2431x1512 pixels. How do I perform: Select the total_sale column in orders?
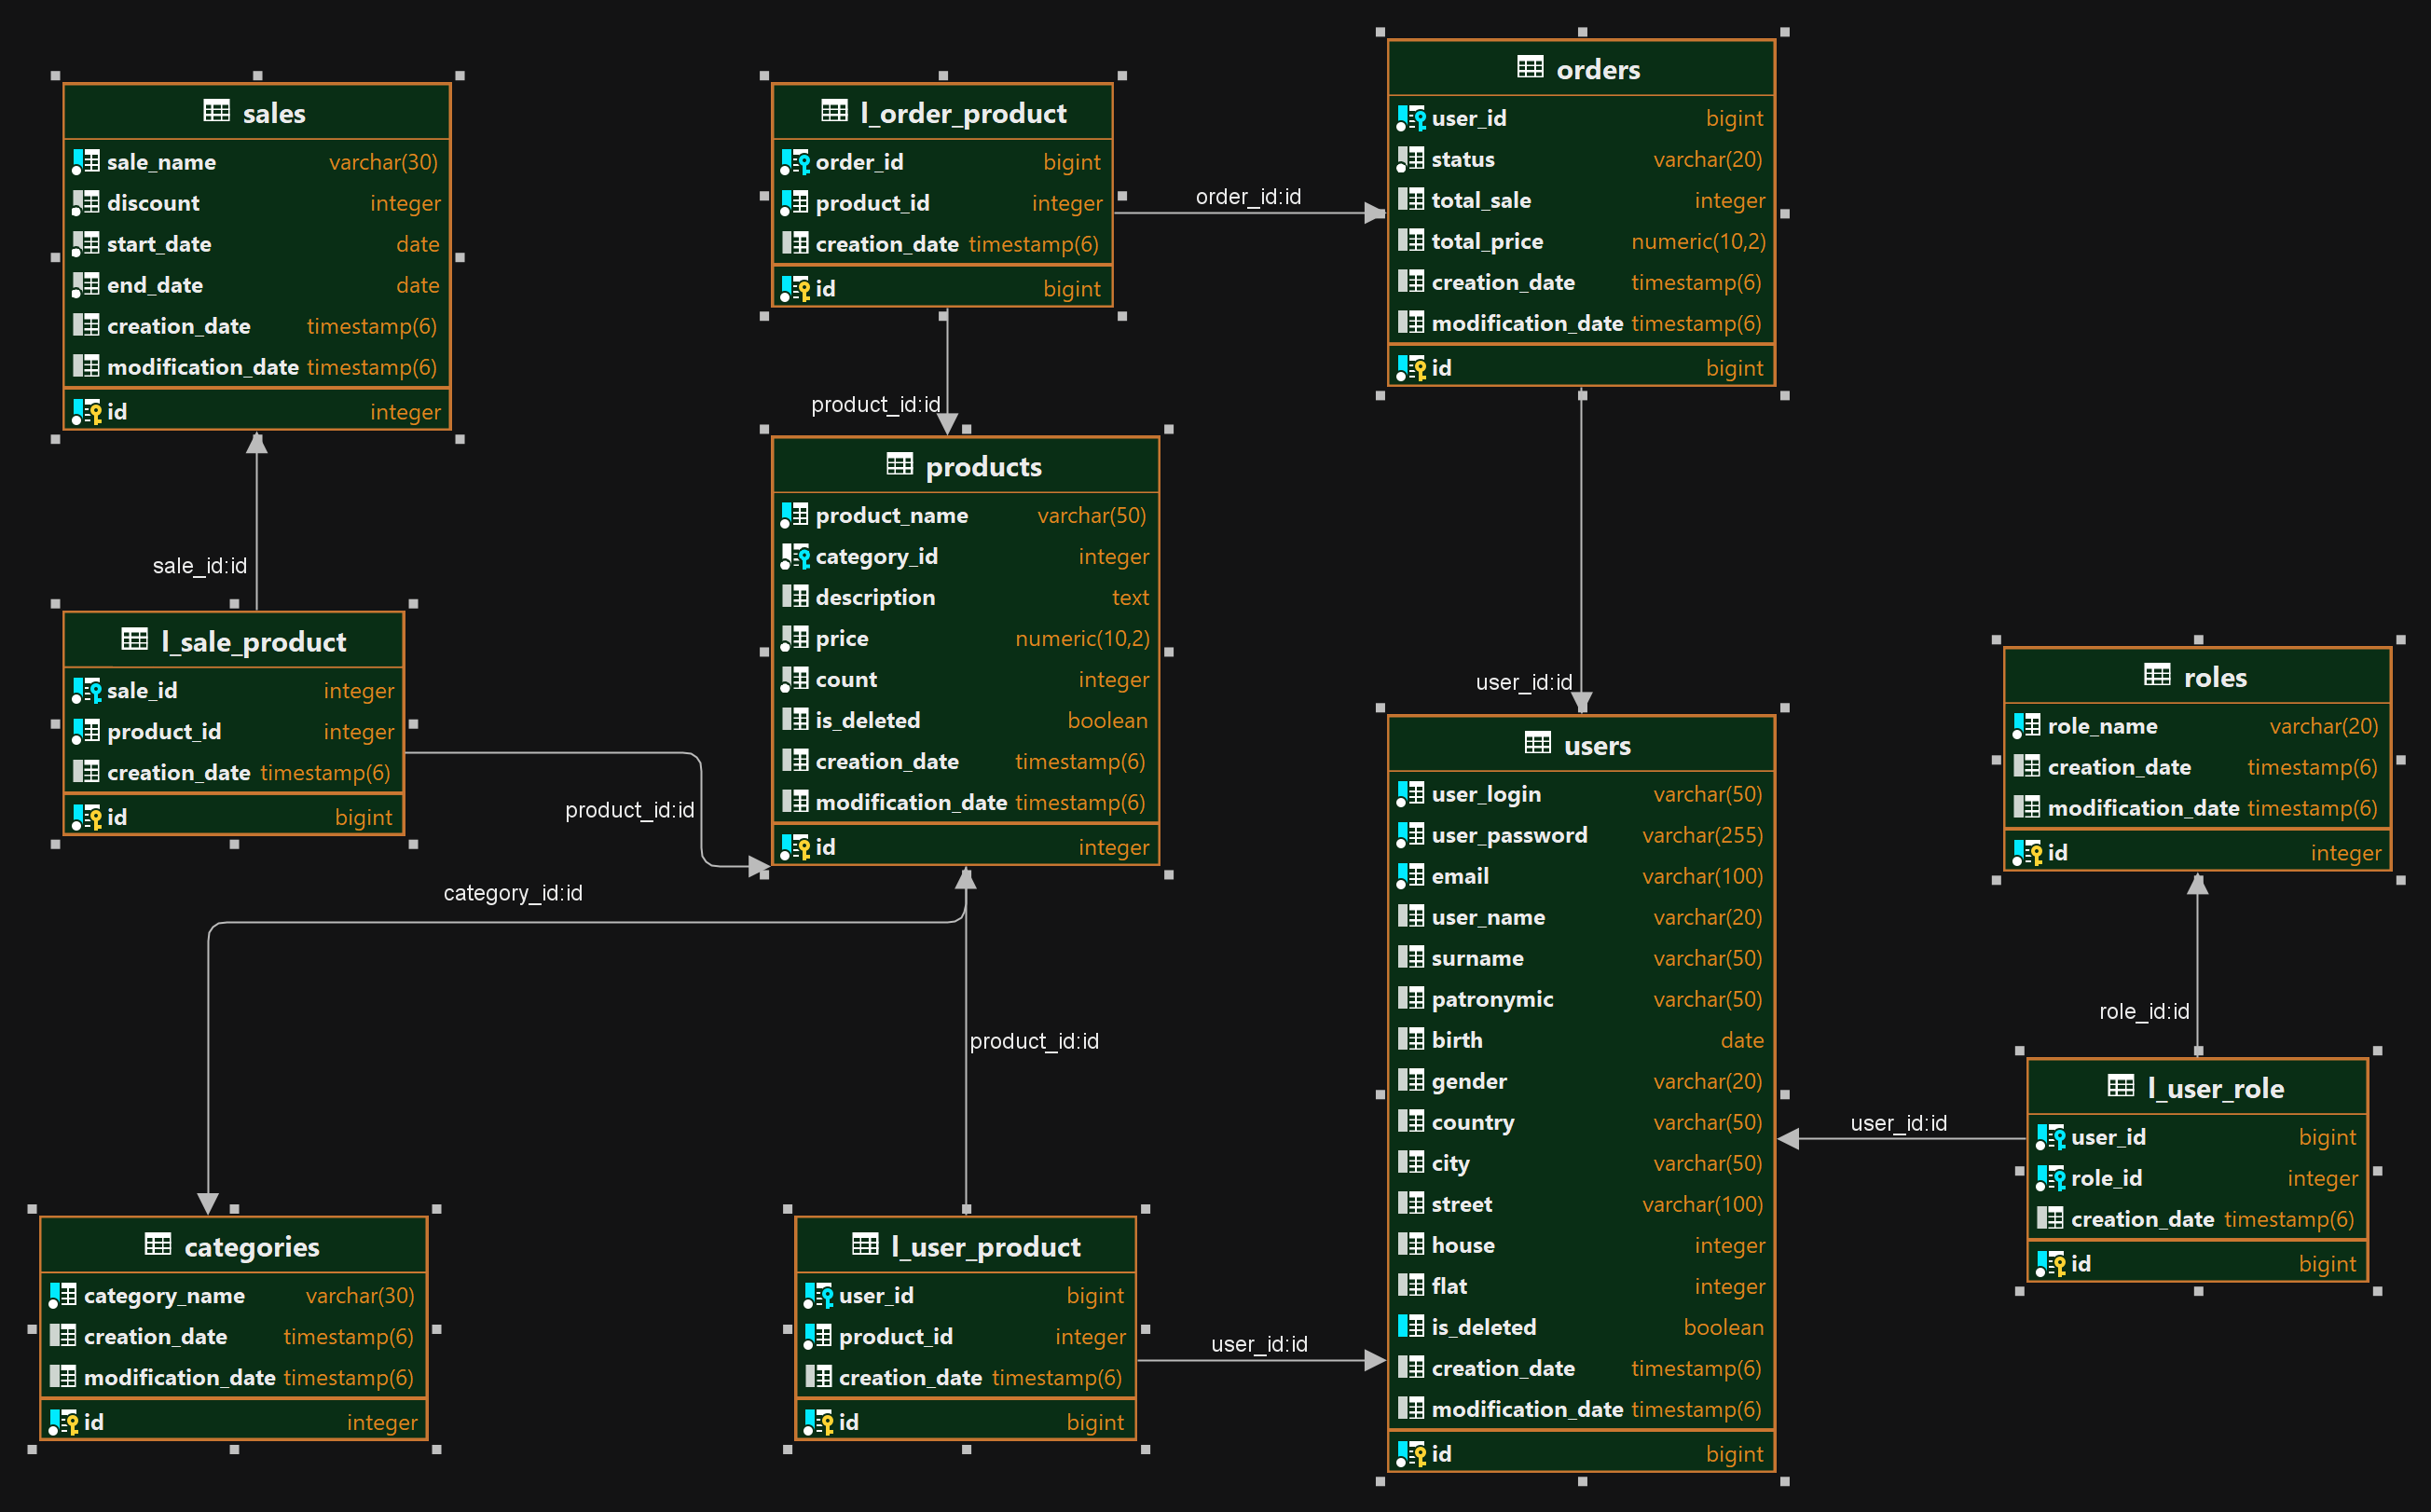(x=1581, y=200)
